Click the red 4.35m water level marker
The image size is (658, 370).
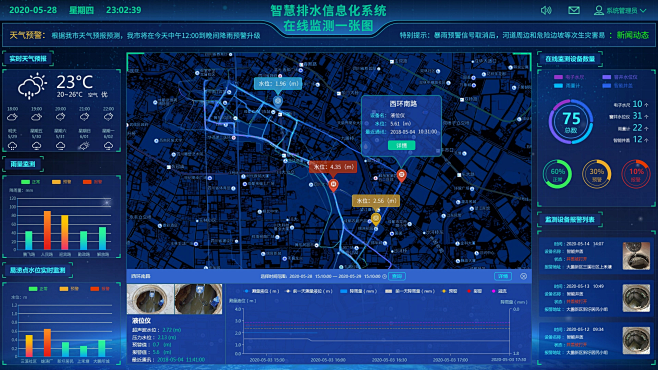[x=333, y=185]
